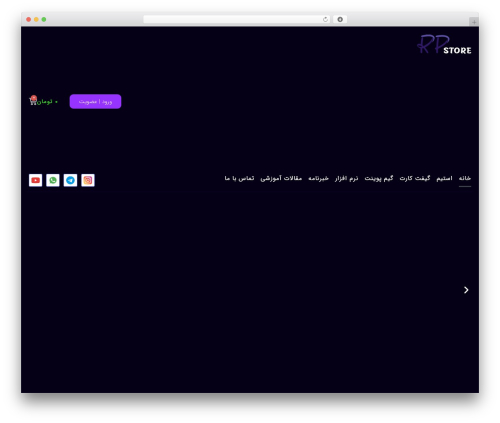
Task: Open the گیم پوینت menu item
Action: click(x=379, y=178)
